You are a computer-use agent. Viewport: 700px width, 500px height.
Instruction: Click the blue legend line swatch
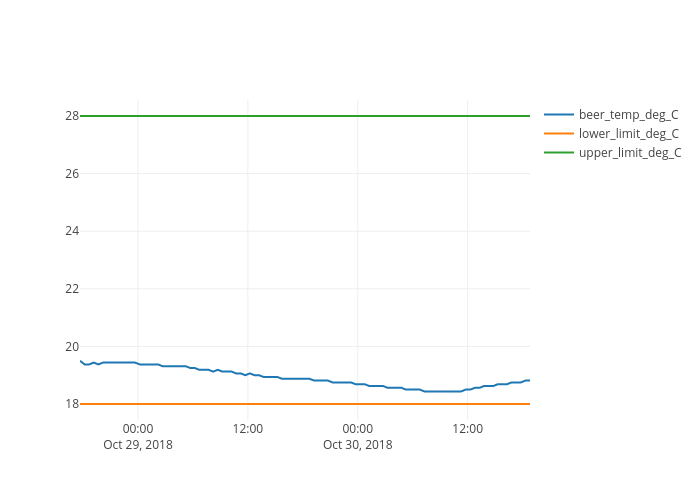(559, 114)
